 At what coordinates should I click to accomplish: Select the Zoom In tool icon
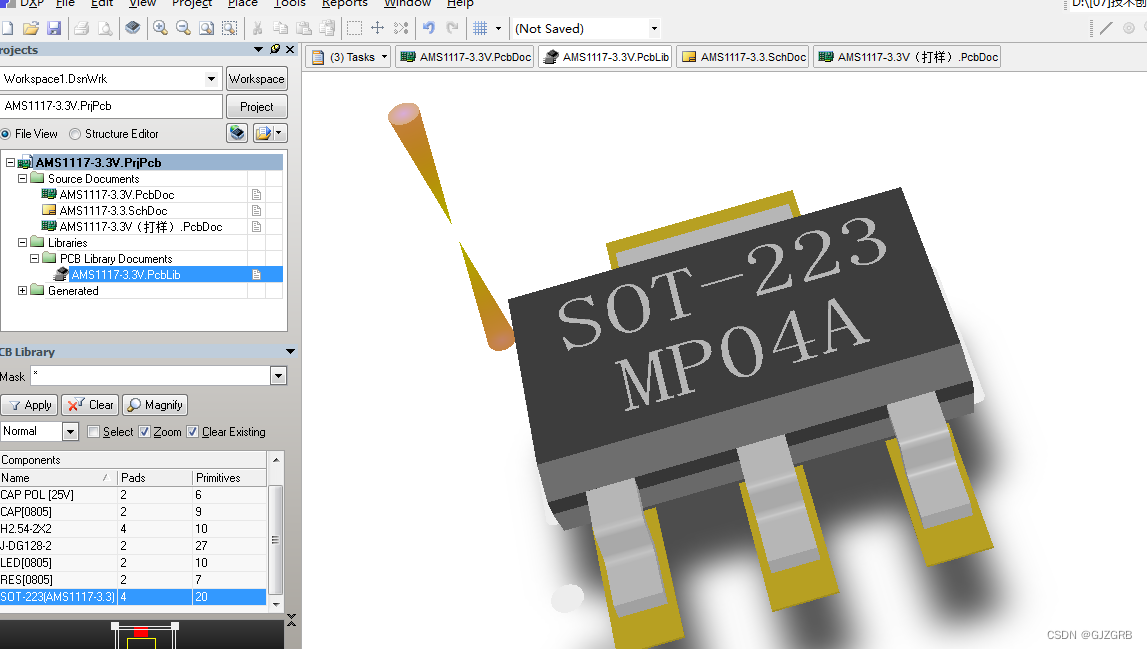point(160,28)
